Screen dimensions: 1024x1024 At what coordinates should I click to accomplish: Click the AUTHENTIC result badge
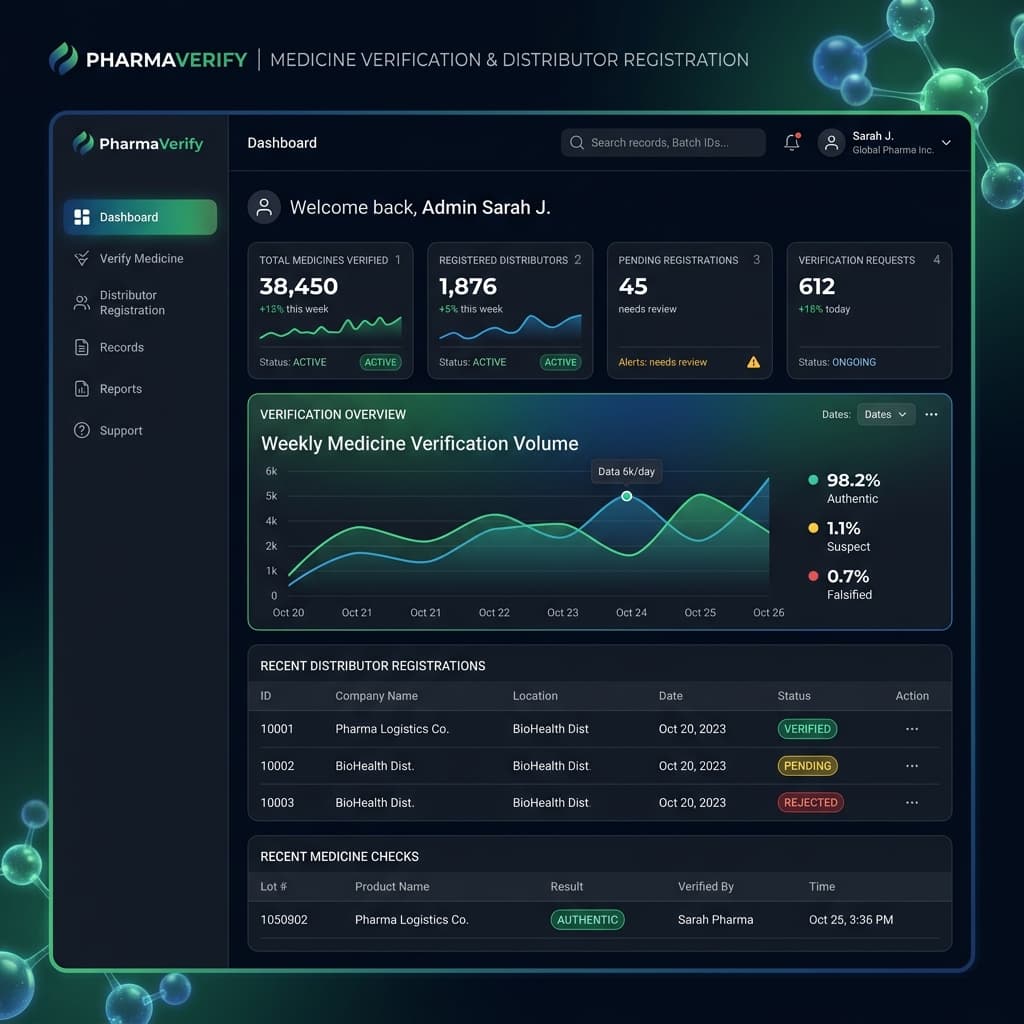click(587, 920)
